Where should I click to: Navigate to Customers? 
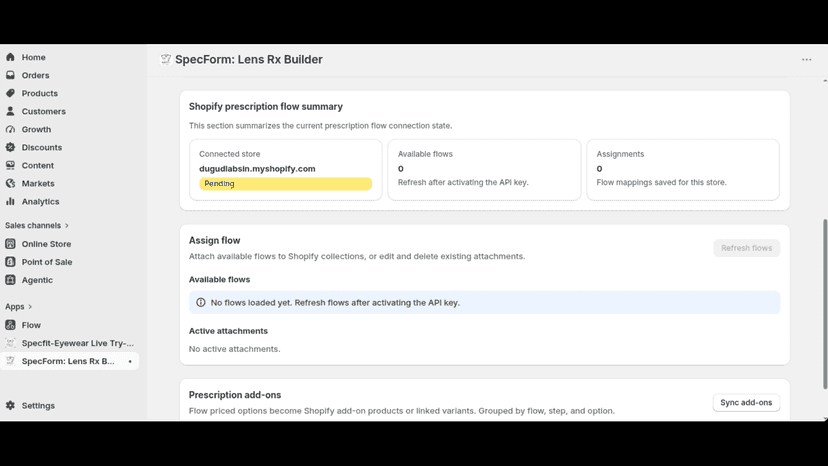(x=43, y=111)
